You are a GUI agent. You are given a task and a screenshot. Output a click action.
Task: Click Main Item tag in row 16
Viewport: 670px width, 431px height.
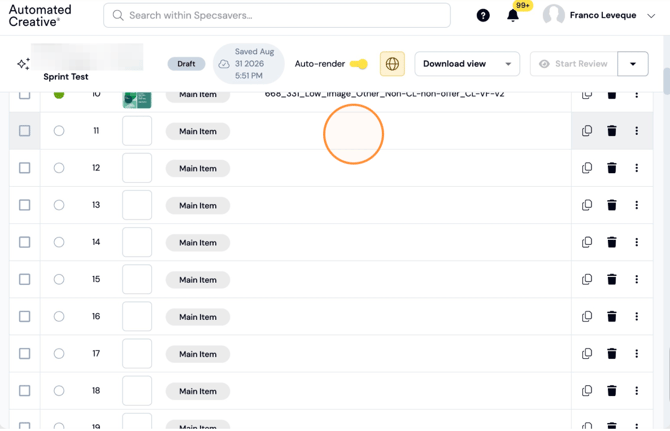[198, 317]
